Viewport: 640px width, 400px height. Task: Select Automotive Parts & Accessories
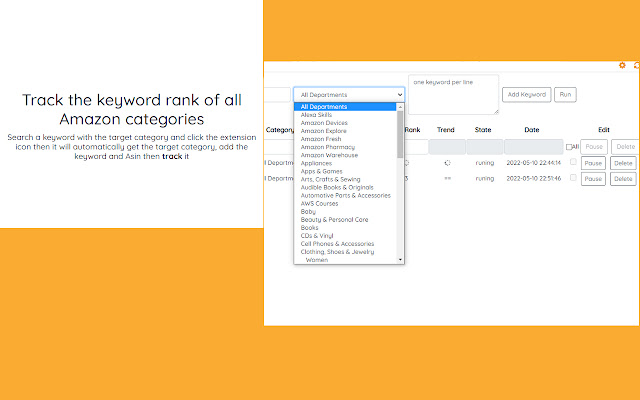[346, 196]
